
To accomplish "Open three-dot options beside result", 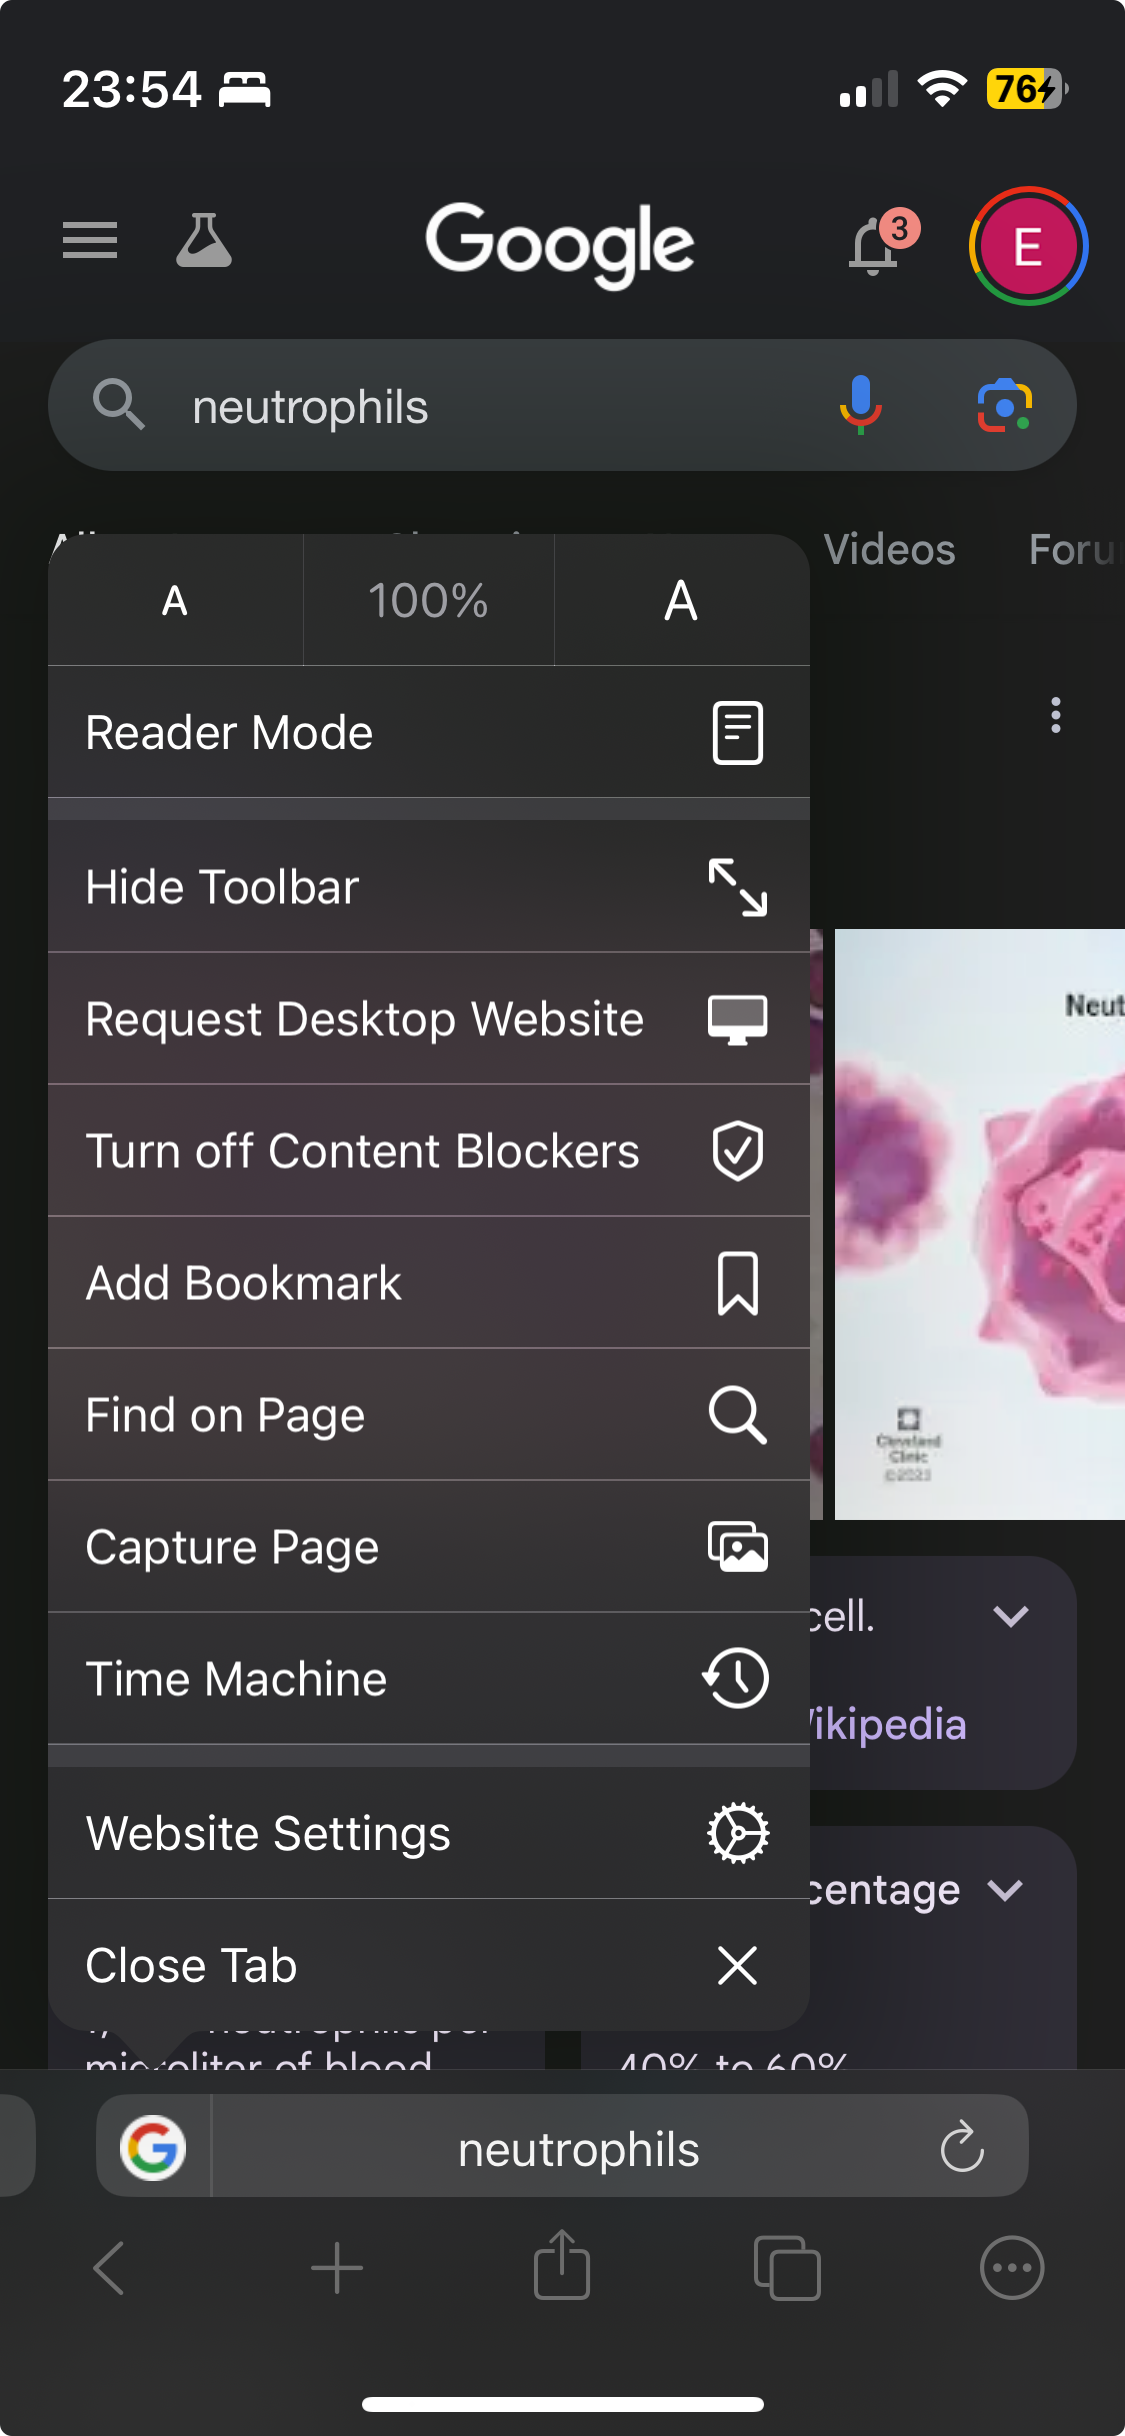I will point(1055,715).
